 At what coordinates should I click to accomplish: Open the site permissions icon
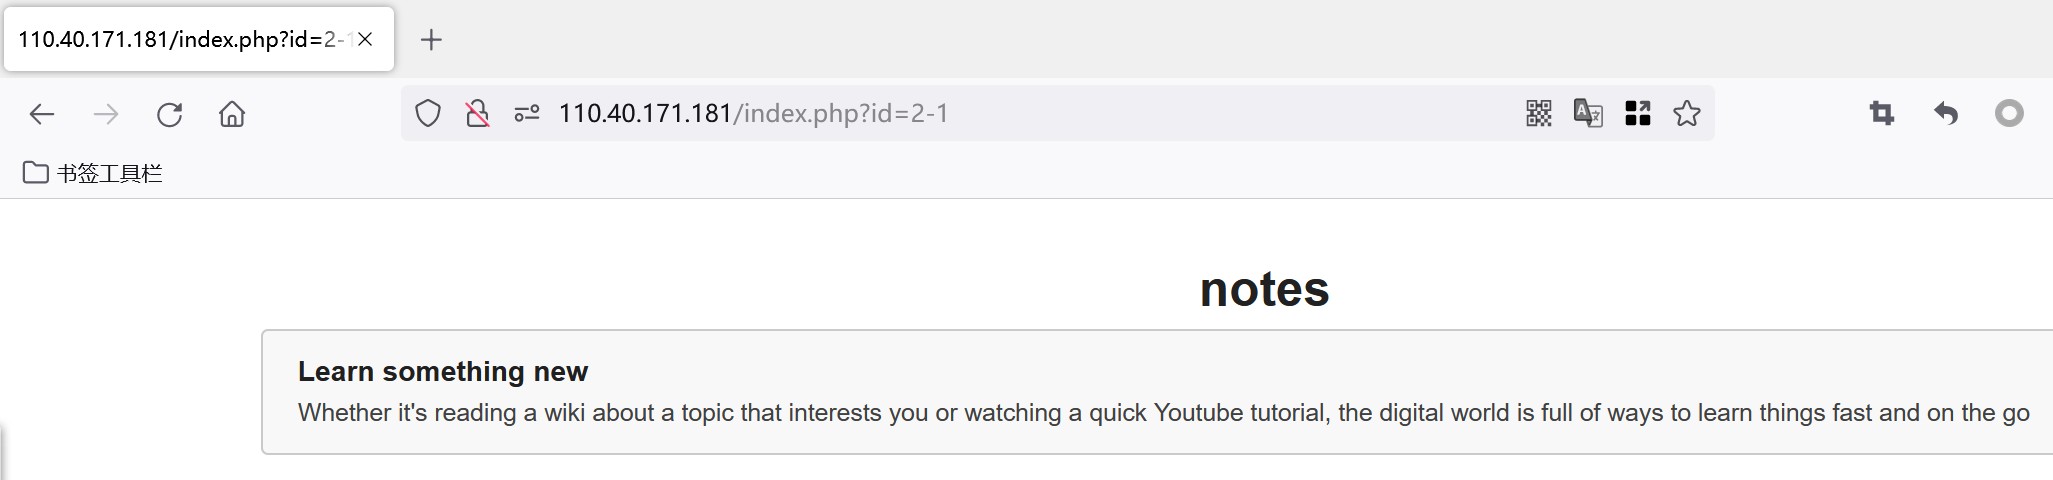[x=527, y=114]
